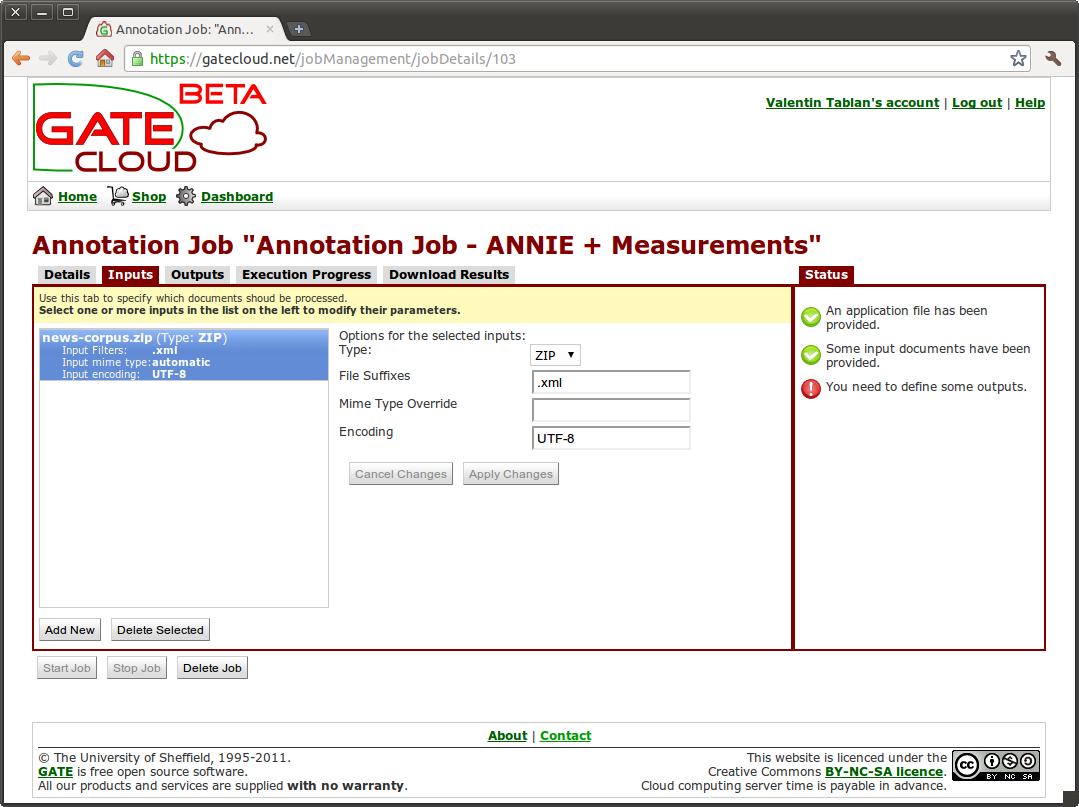Click the green check for application file status
This screenshot has height=807, width=1079.
tap(811, 317)
